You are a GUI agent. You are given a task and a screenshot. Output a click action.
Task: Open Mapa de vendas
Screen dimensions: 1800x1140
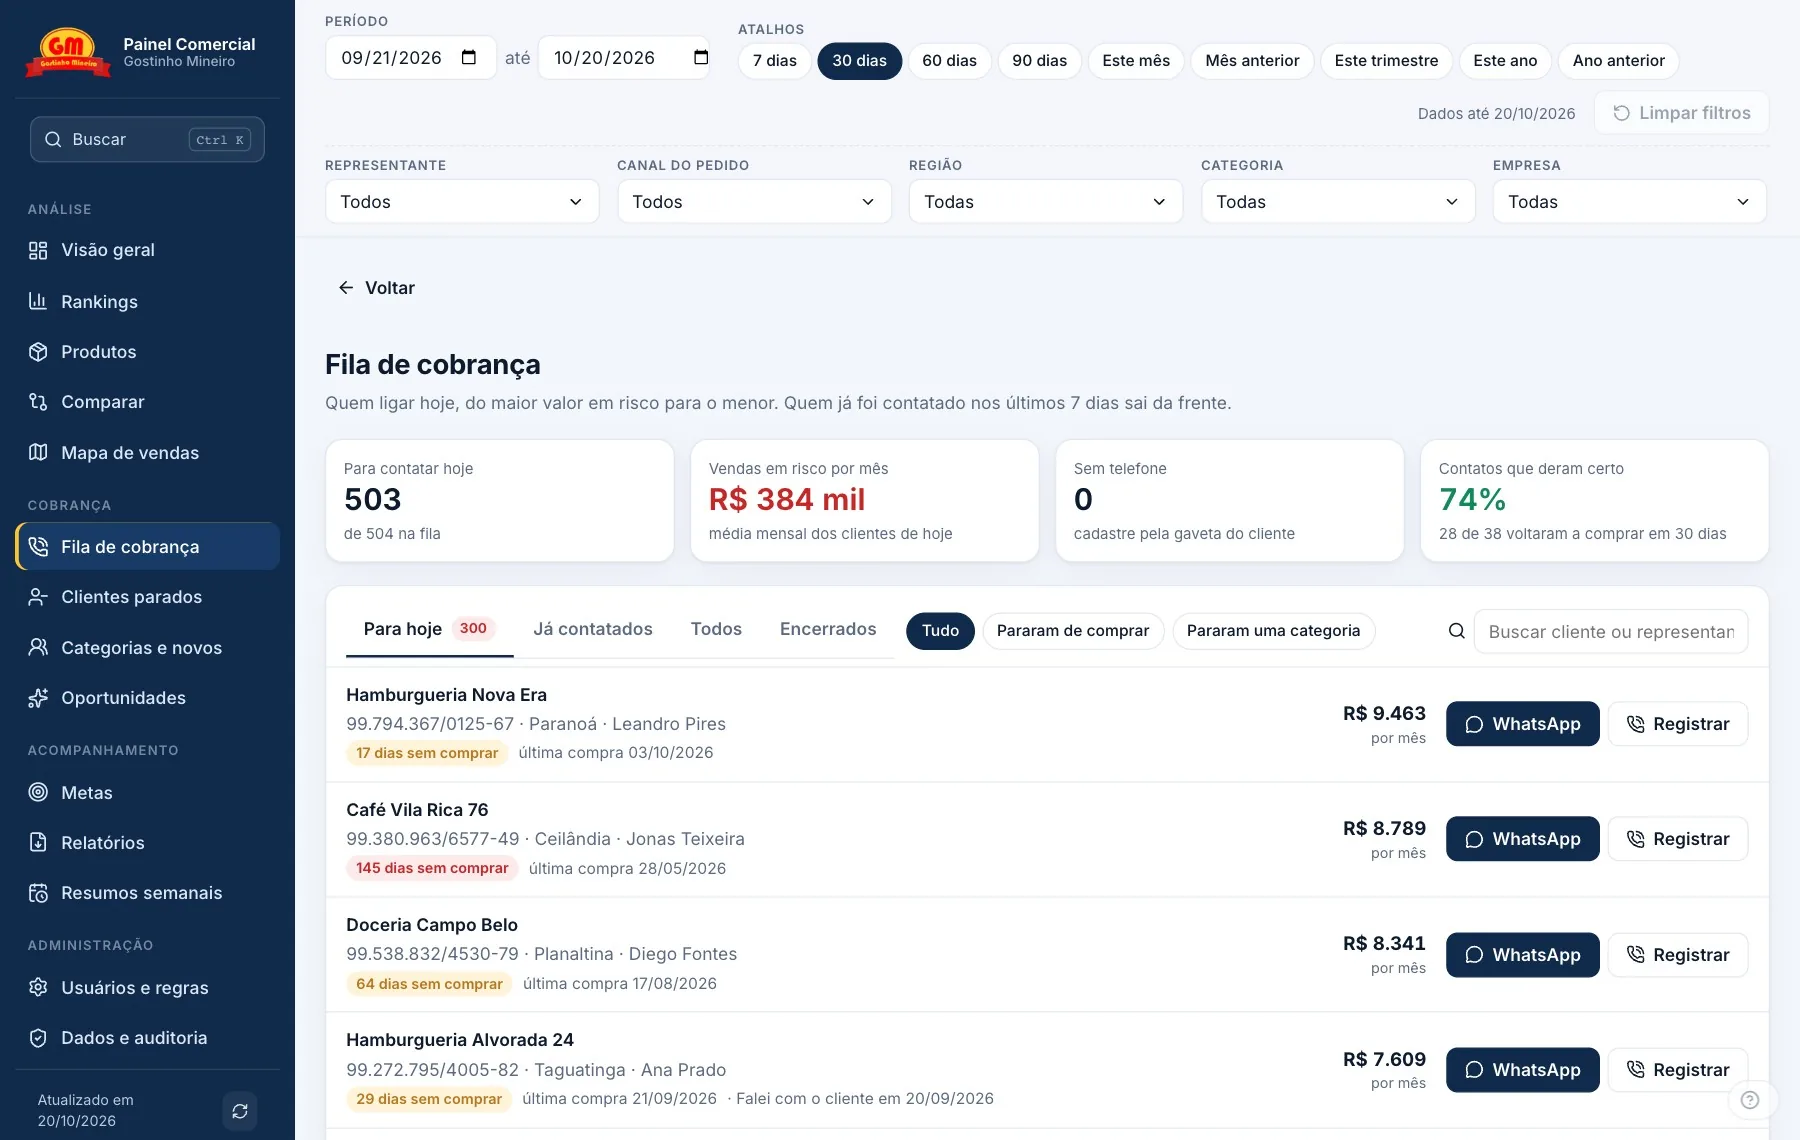click(147, 453)
